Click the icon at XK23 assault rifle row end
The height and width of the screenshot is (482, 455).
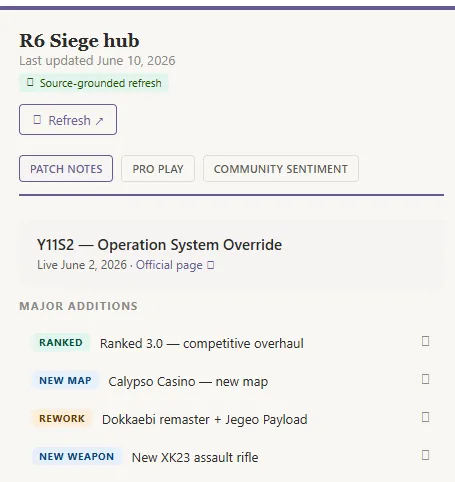pyautogui.click(x=425, y=455)
